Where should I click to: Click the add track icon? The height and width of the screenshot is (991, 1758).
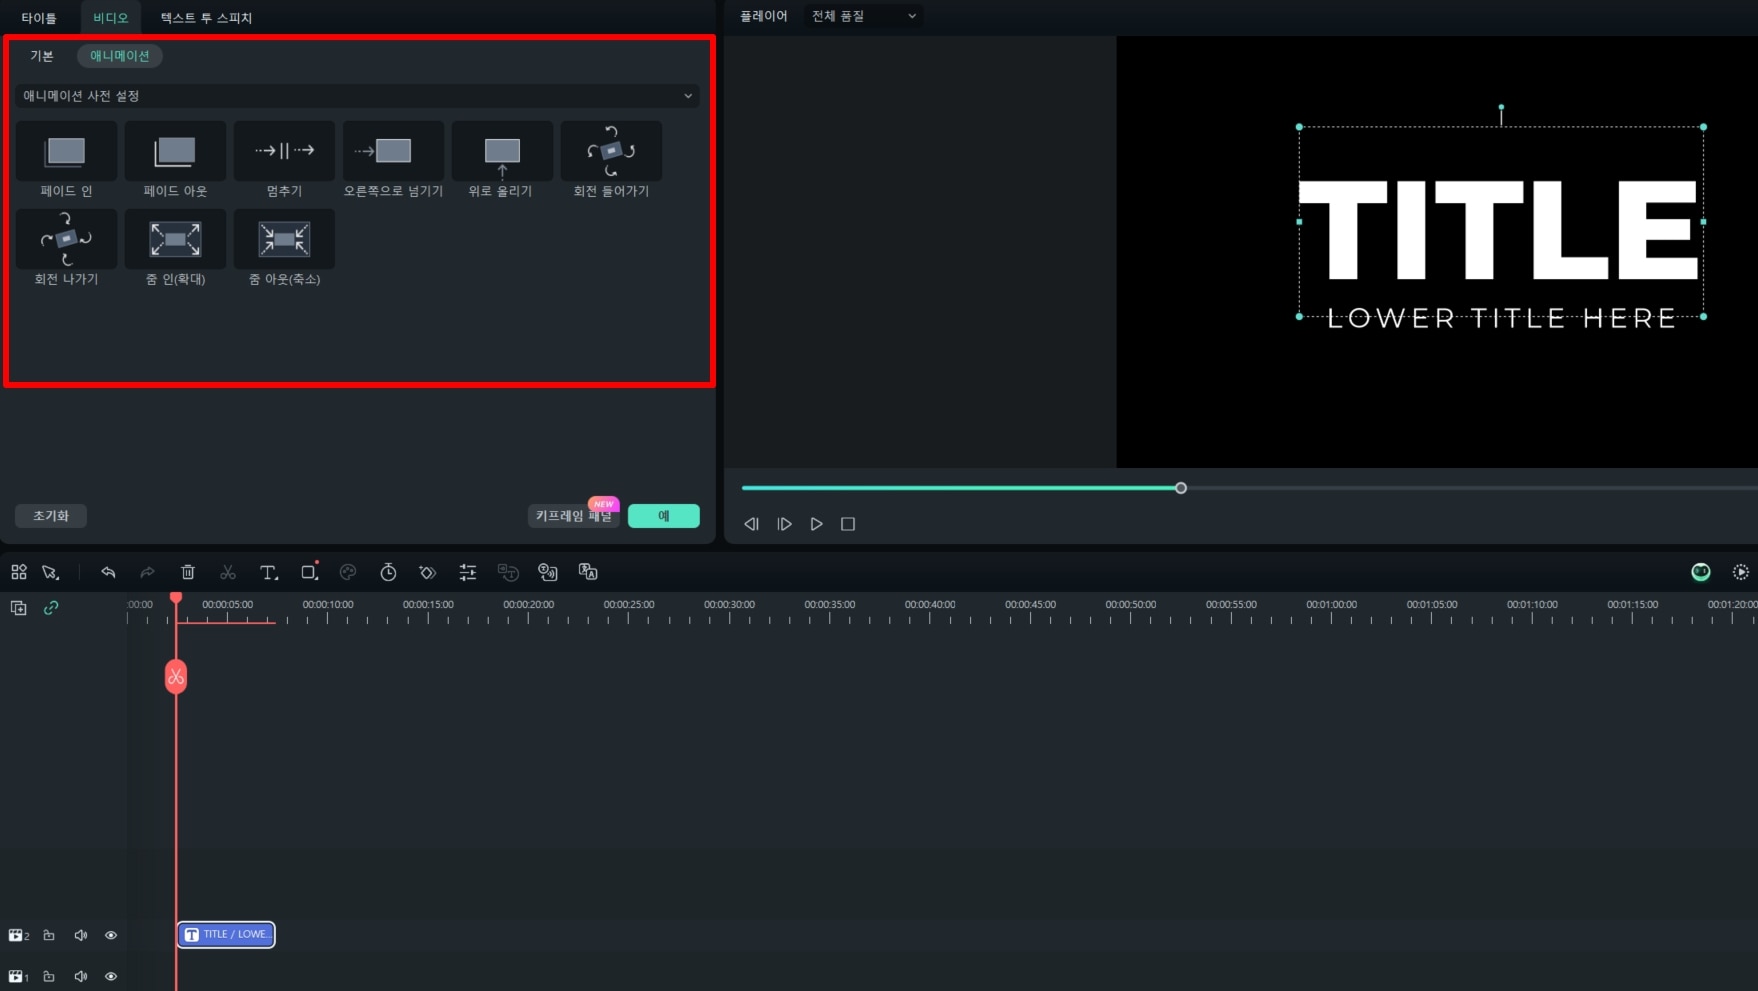(x=19, y=608)
